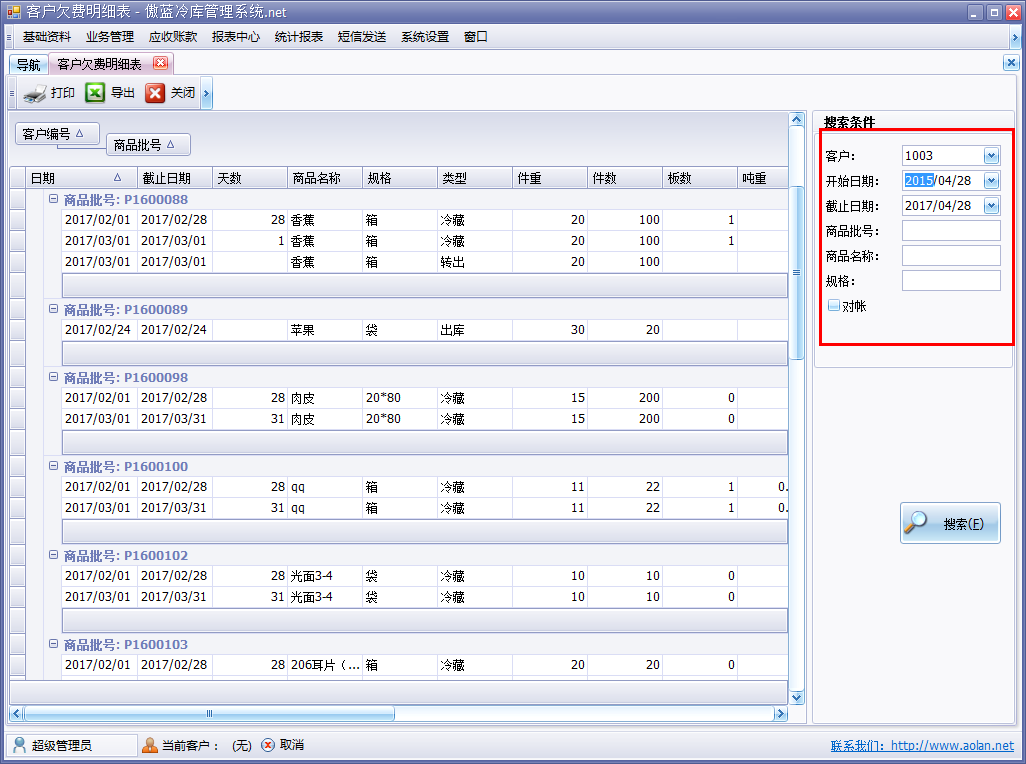Image resolution: width=1026 pixels, height=764 pixels.
Task: Open the 报表中心 menu
Action: pyautogui.click(x=236, y=37)
